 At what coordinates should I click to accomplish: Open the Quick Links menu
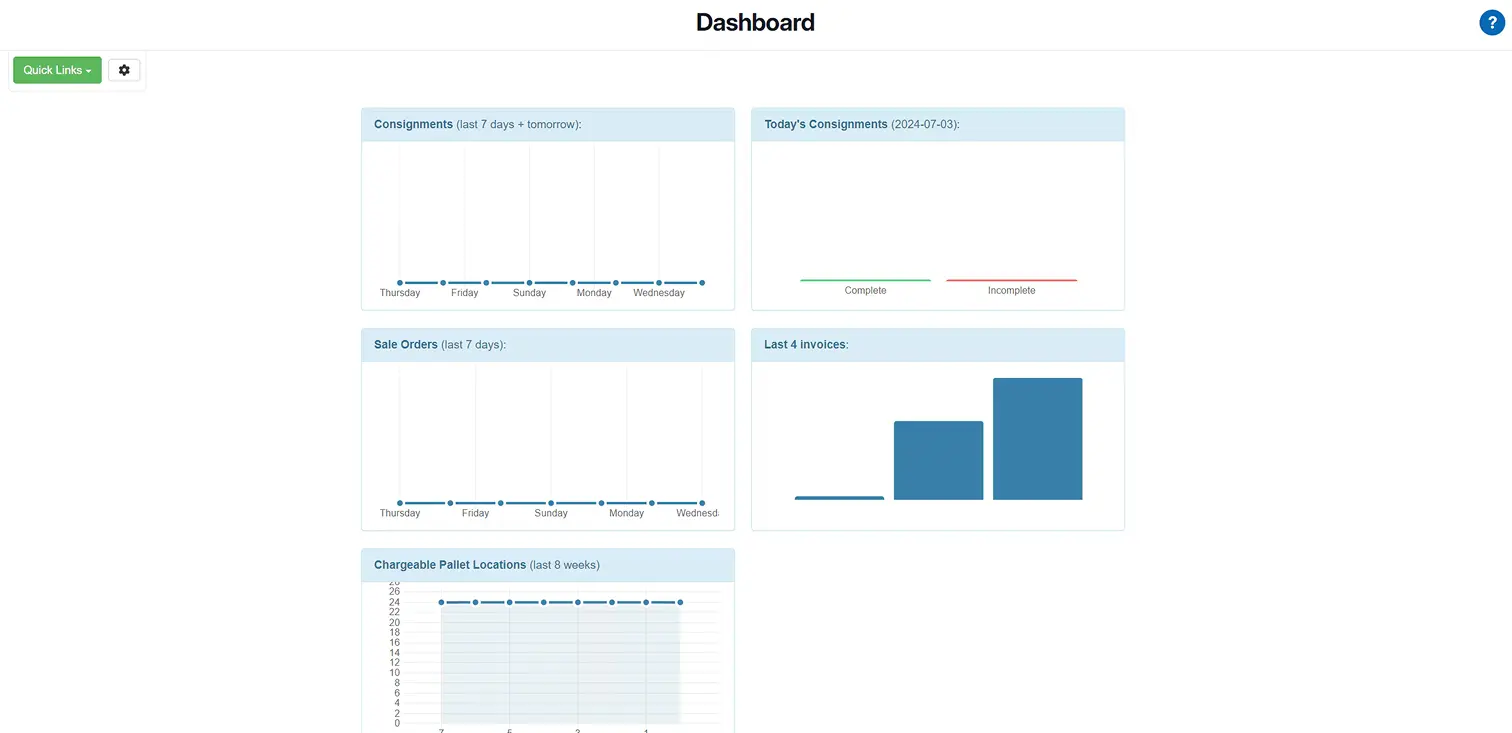(x=56, y=70)
